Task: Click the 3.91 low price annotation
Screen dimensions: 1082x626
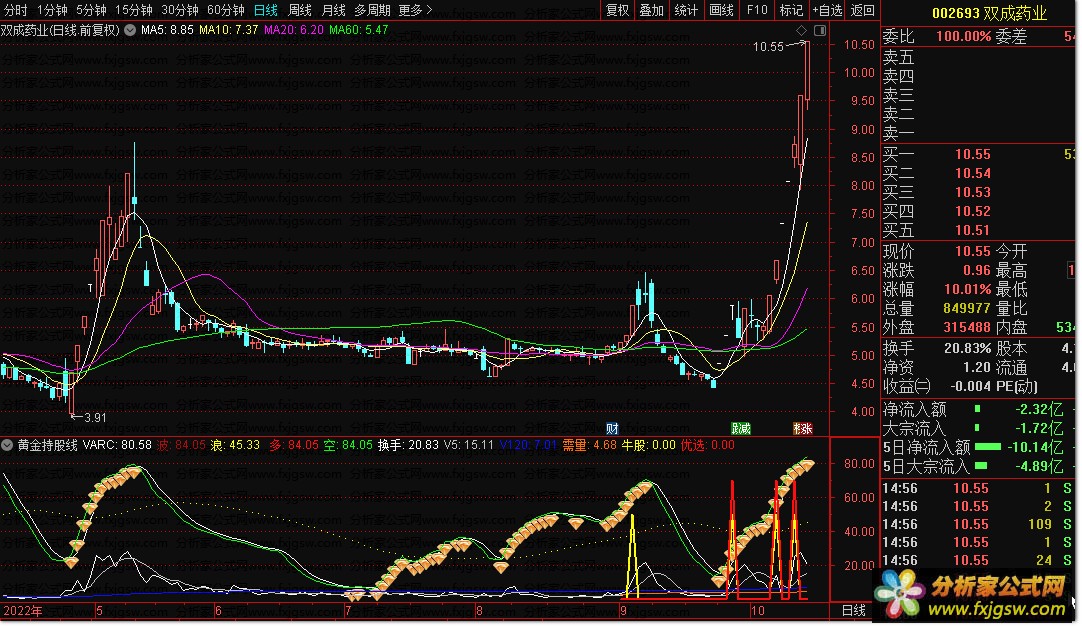Action: pos(95,418)
